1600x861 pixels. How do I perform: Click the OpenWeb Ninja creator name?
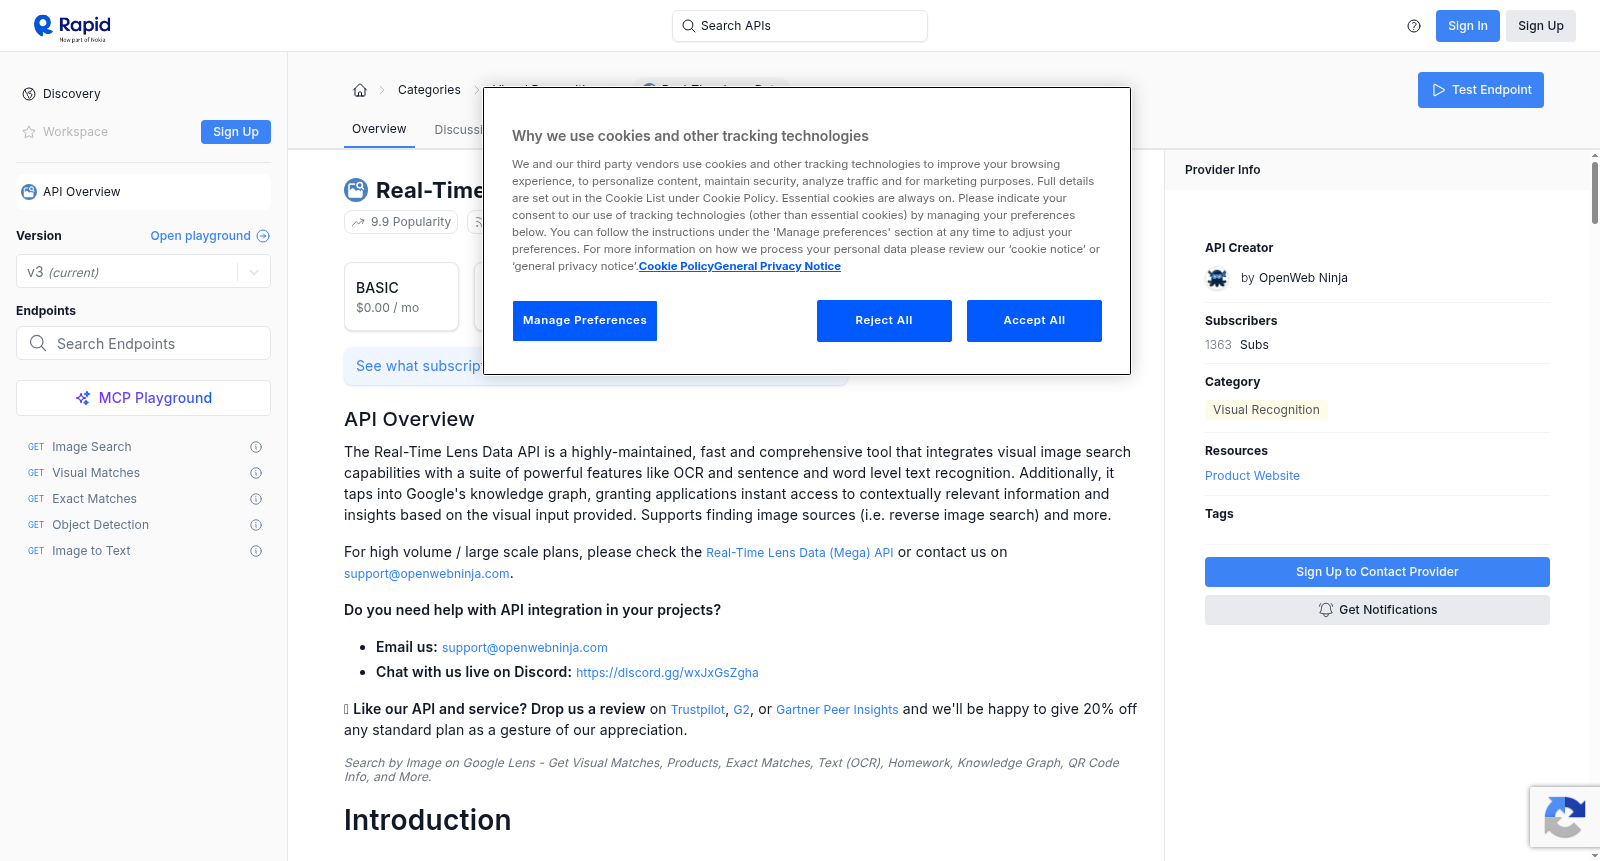click(x=1303, y=278)
